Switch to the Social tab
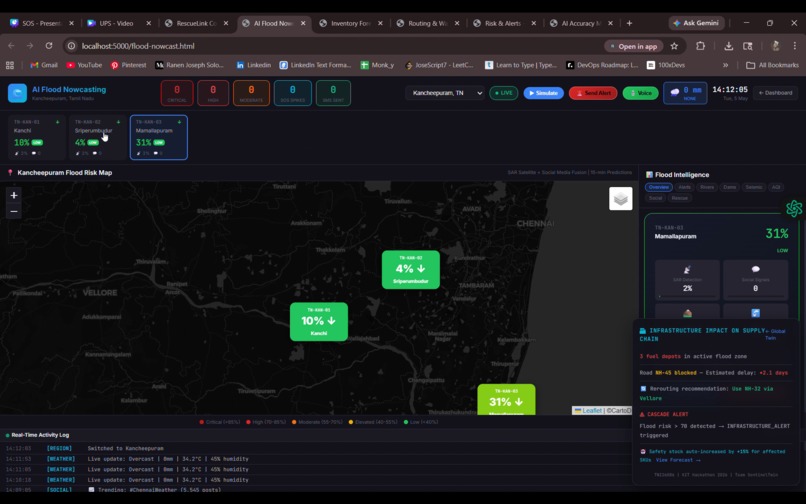 pos(655,198)
